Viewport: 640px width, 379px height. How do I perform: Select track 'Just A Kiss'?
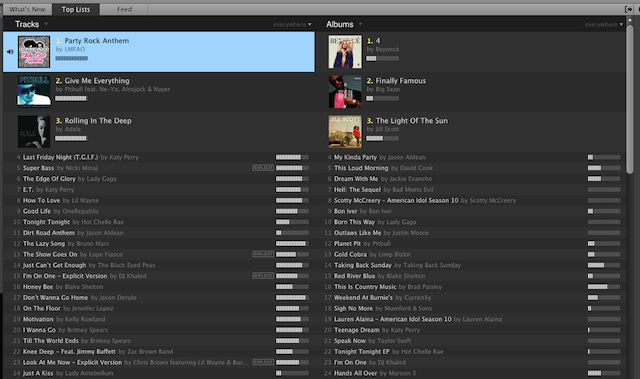[x=38, y=373]
